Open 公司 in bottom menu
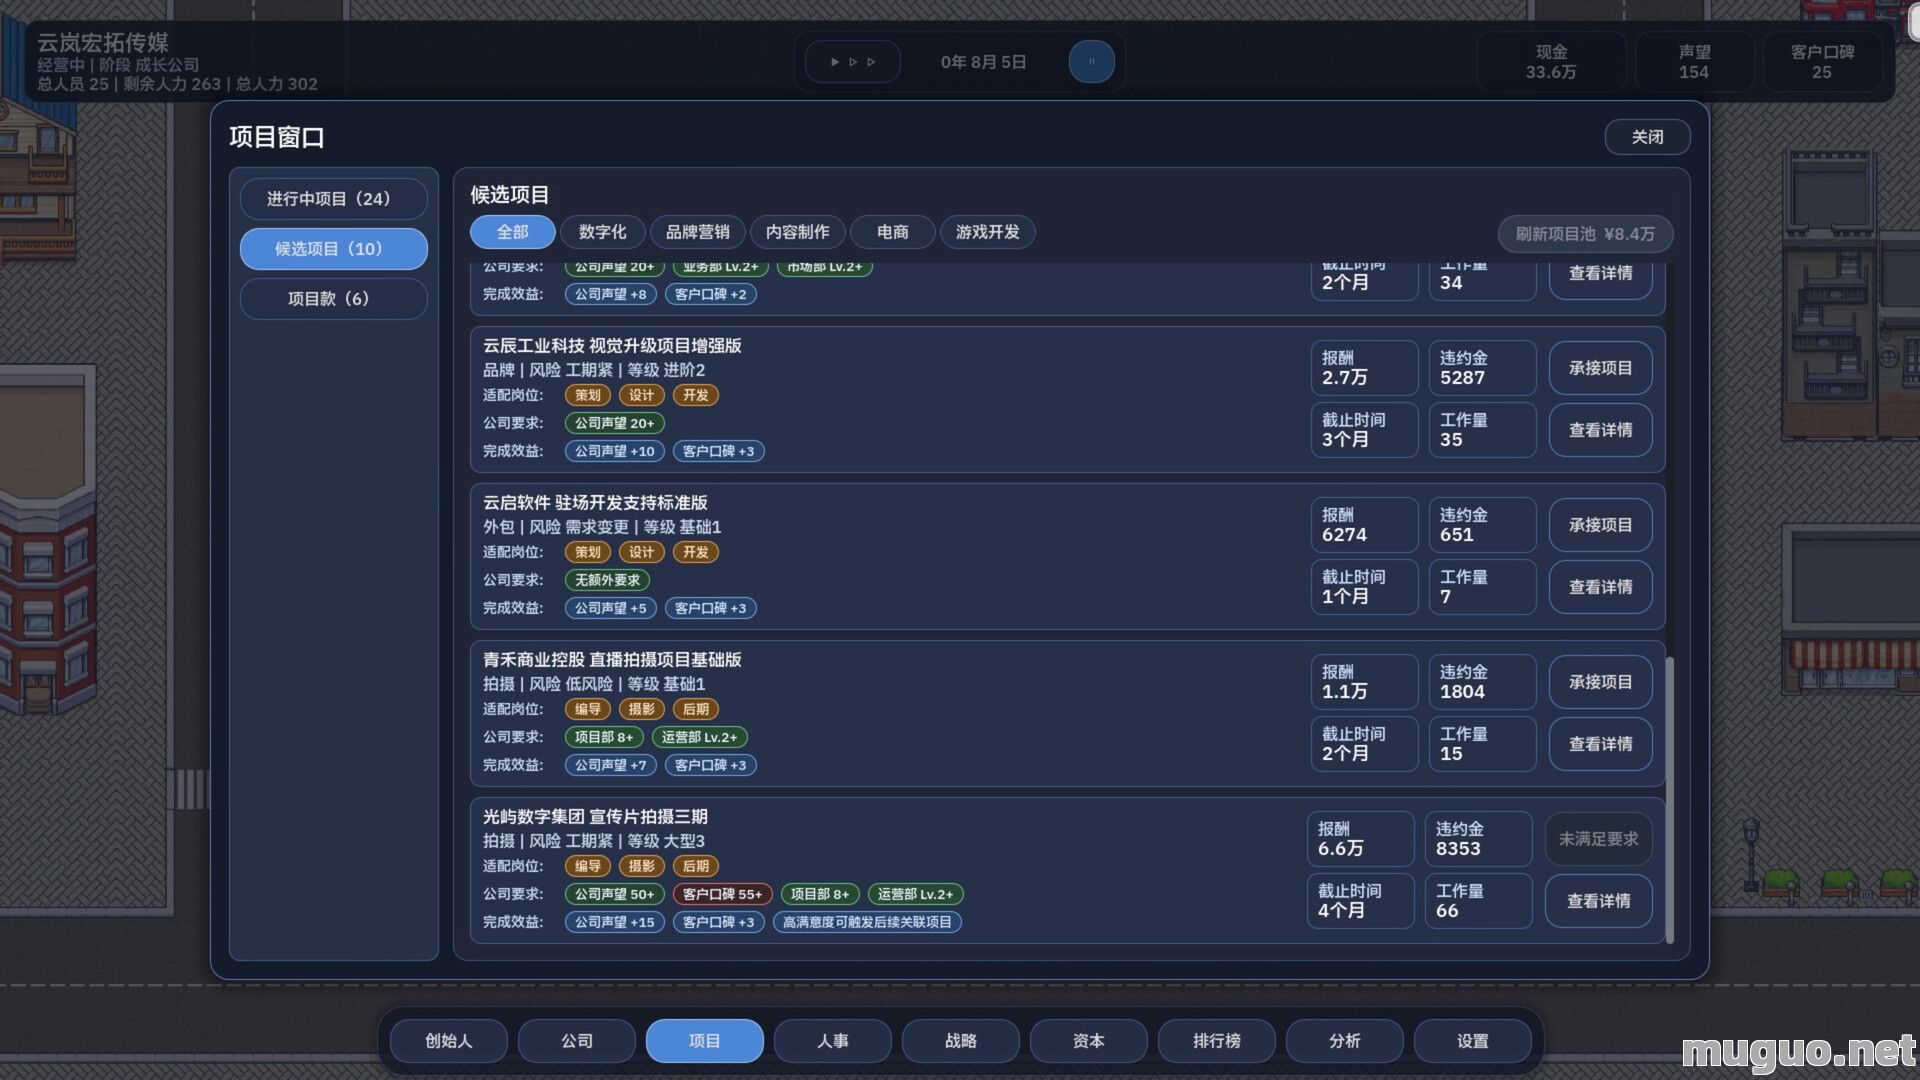The height and width of the screenshot is (1080, 1920). click(576, 1041)
